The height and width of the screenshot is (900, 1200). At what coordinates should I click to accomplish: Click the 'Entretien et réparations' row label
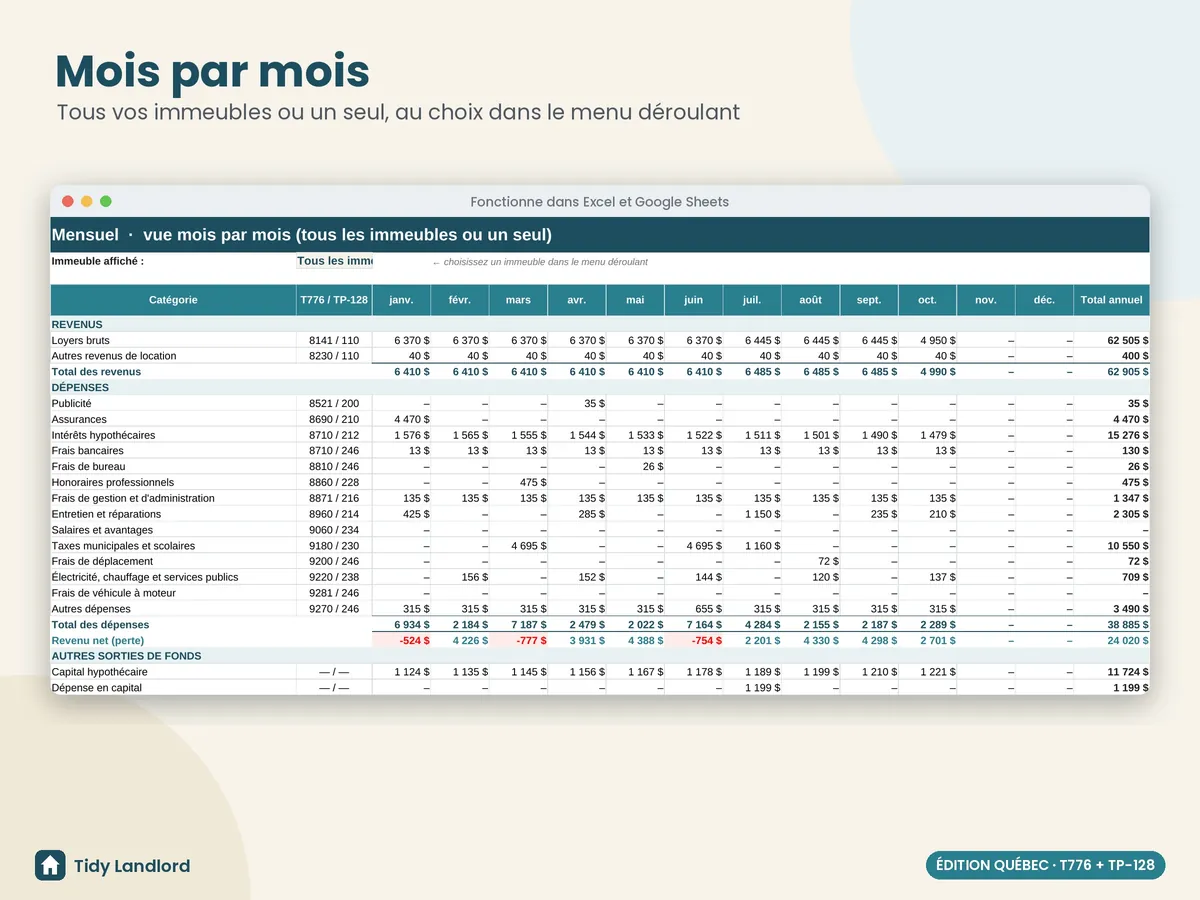point(106,514)
